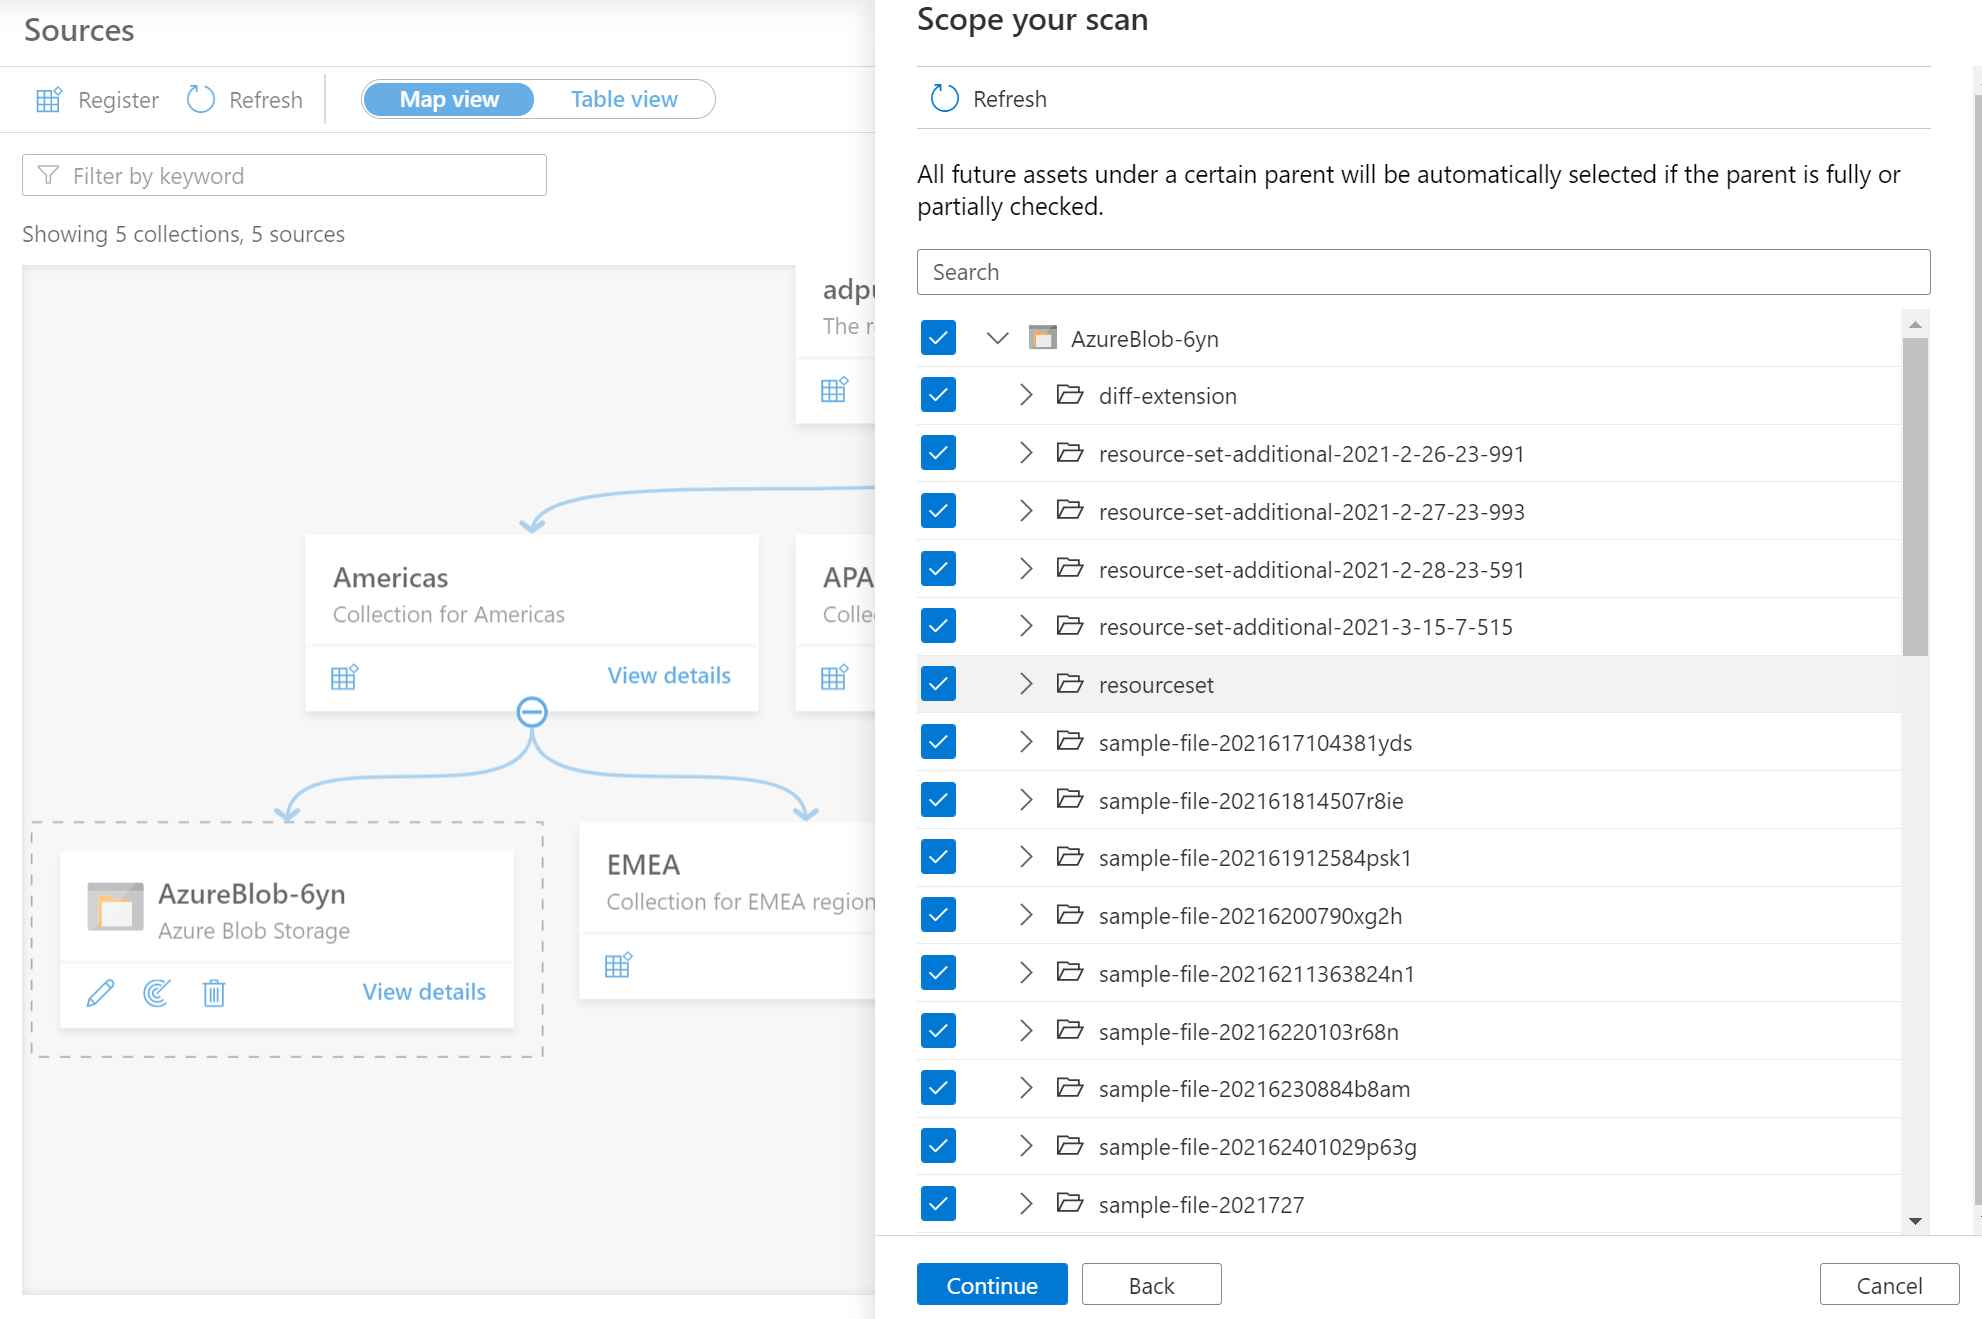1982x1319 pixels.
Task: Disable the AzureBlob-6yn root checkbox
Action: click(x=939, y=337)
